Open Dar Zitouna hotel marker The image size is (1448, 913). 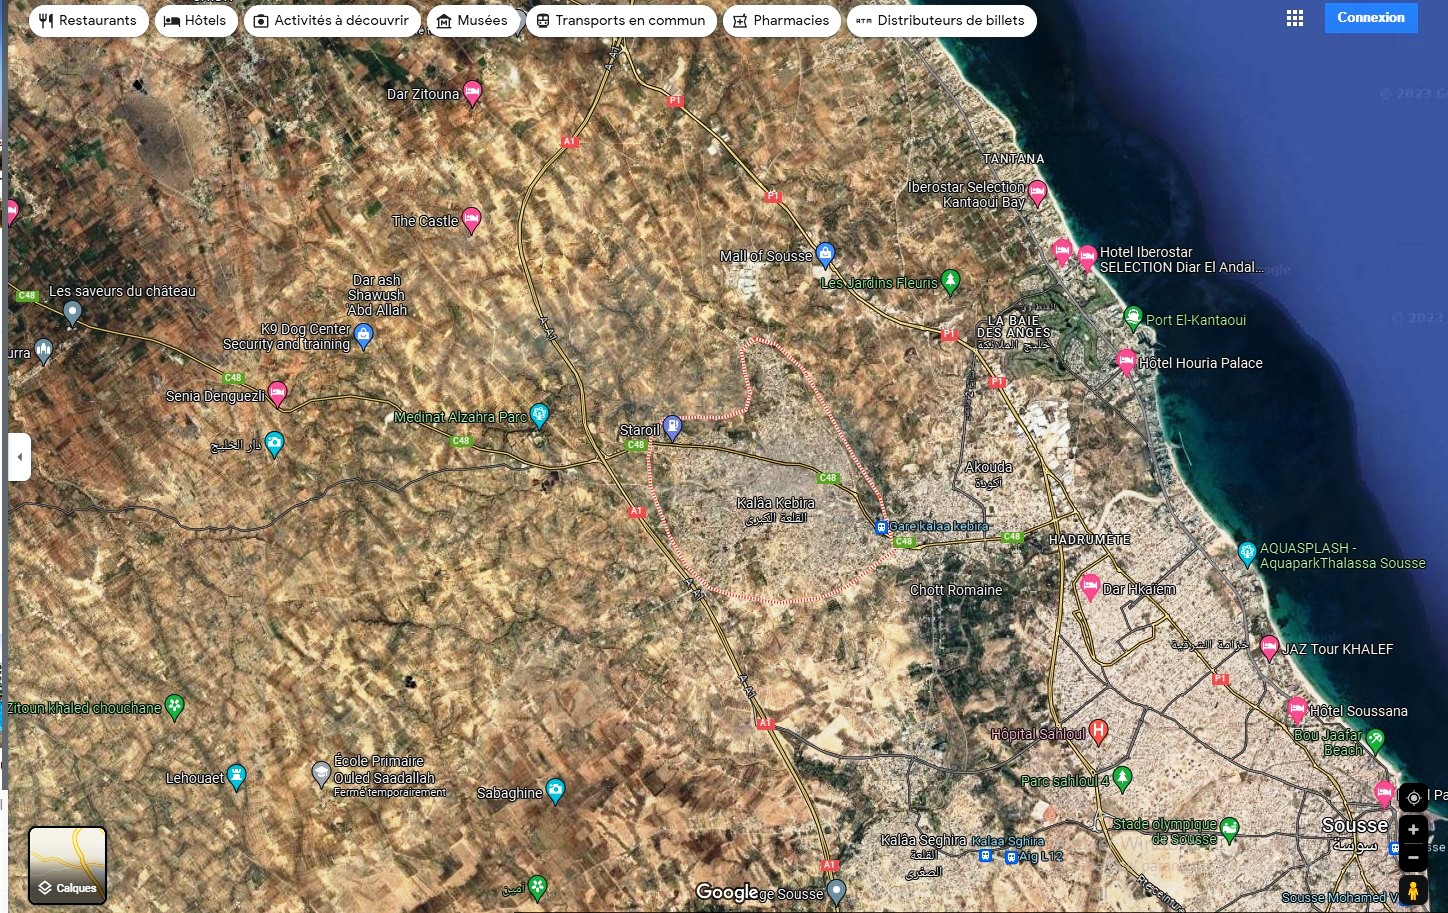[472, 92]
